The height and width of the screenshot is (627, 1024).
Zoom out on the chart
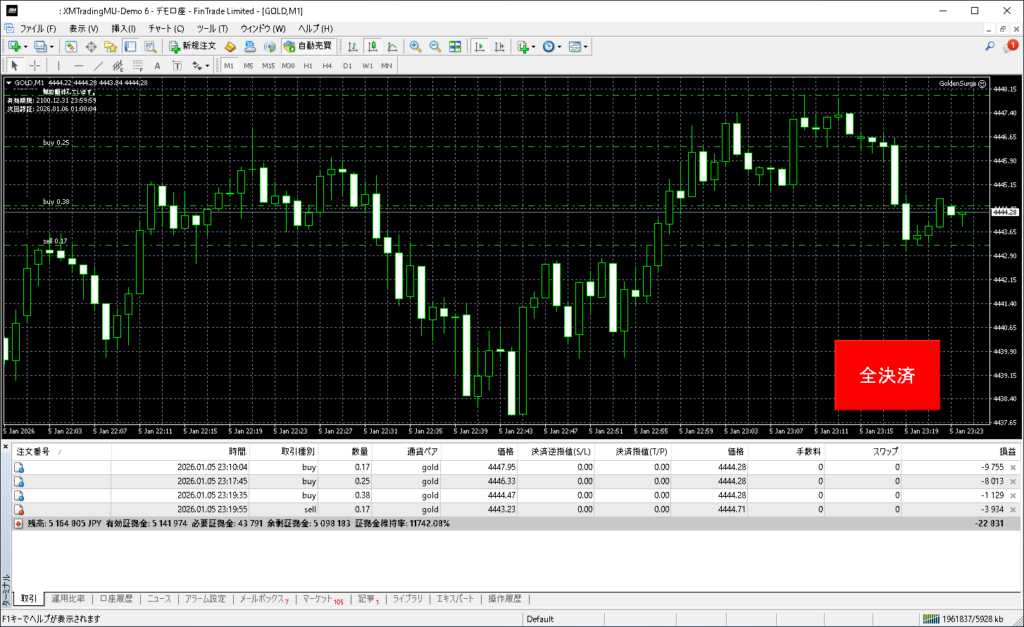click(435, 46)
